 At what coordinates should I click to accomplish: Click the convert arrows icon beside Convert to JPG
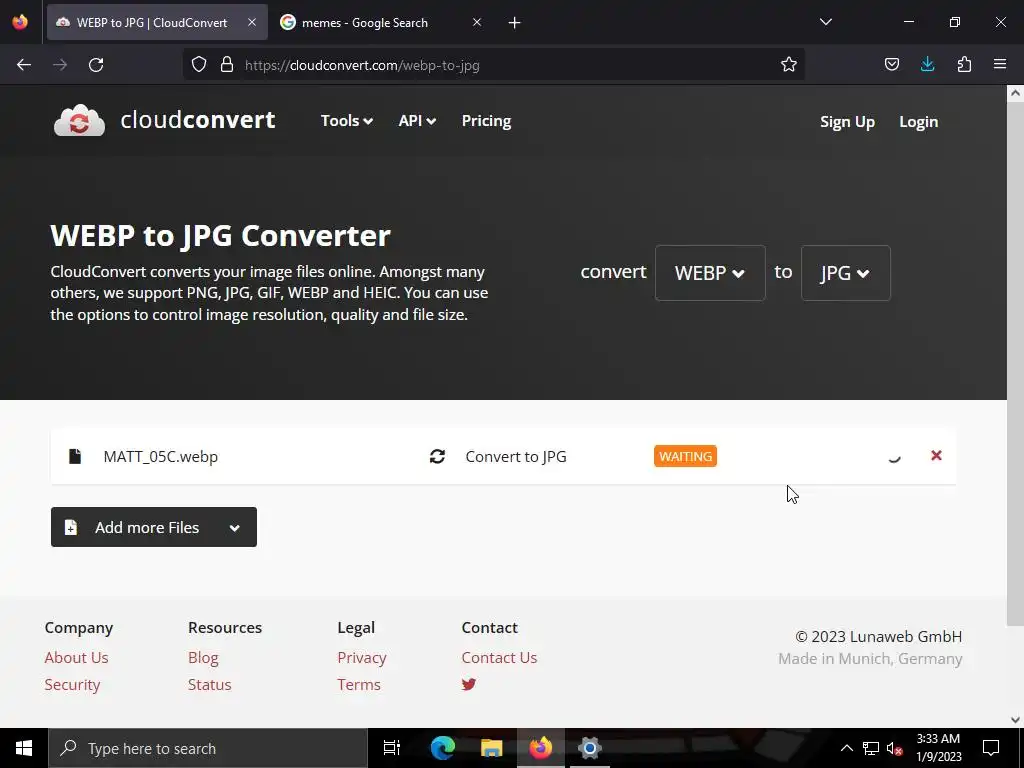(438, 456)
